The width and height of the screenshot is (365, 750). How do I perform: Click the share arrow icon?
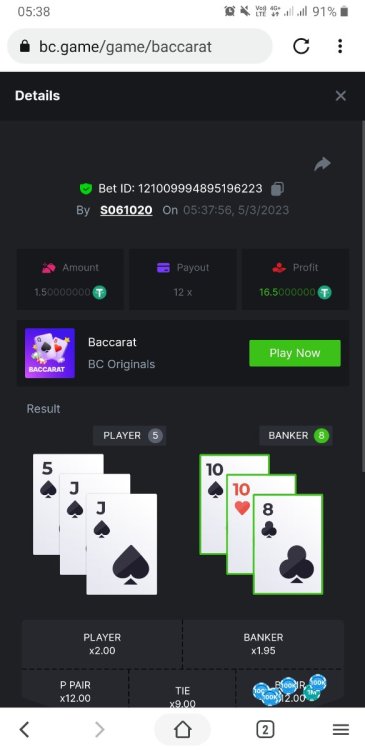(322, 164)
